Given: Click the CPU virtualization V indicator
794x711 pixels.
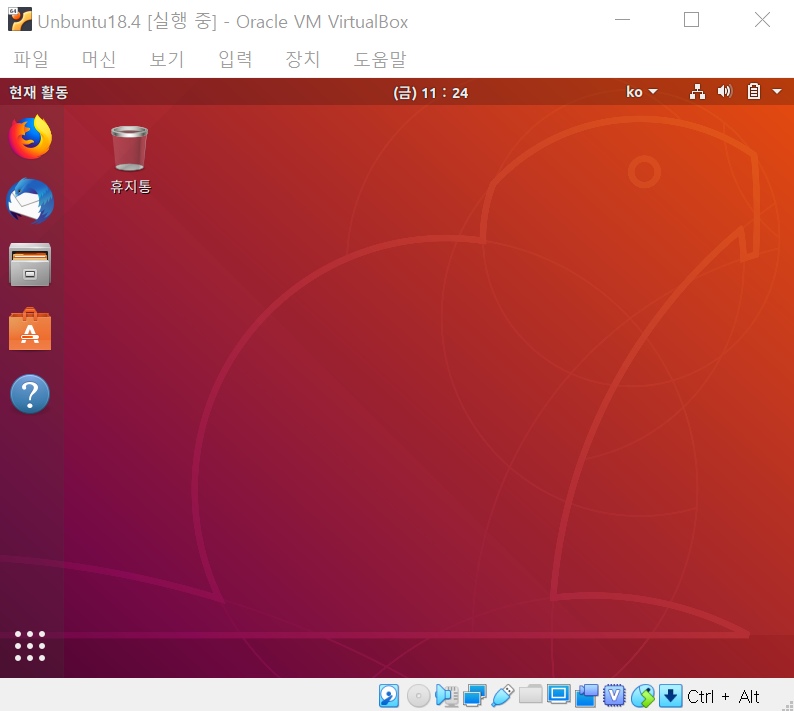Looking at the screenshot, I should click(x=614, y=696).
